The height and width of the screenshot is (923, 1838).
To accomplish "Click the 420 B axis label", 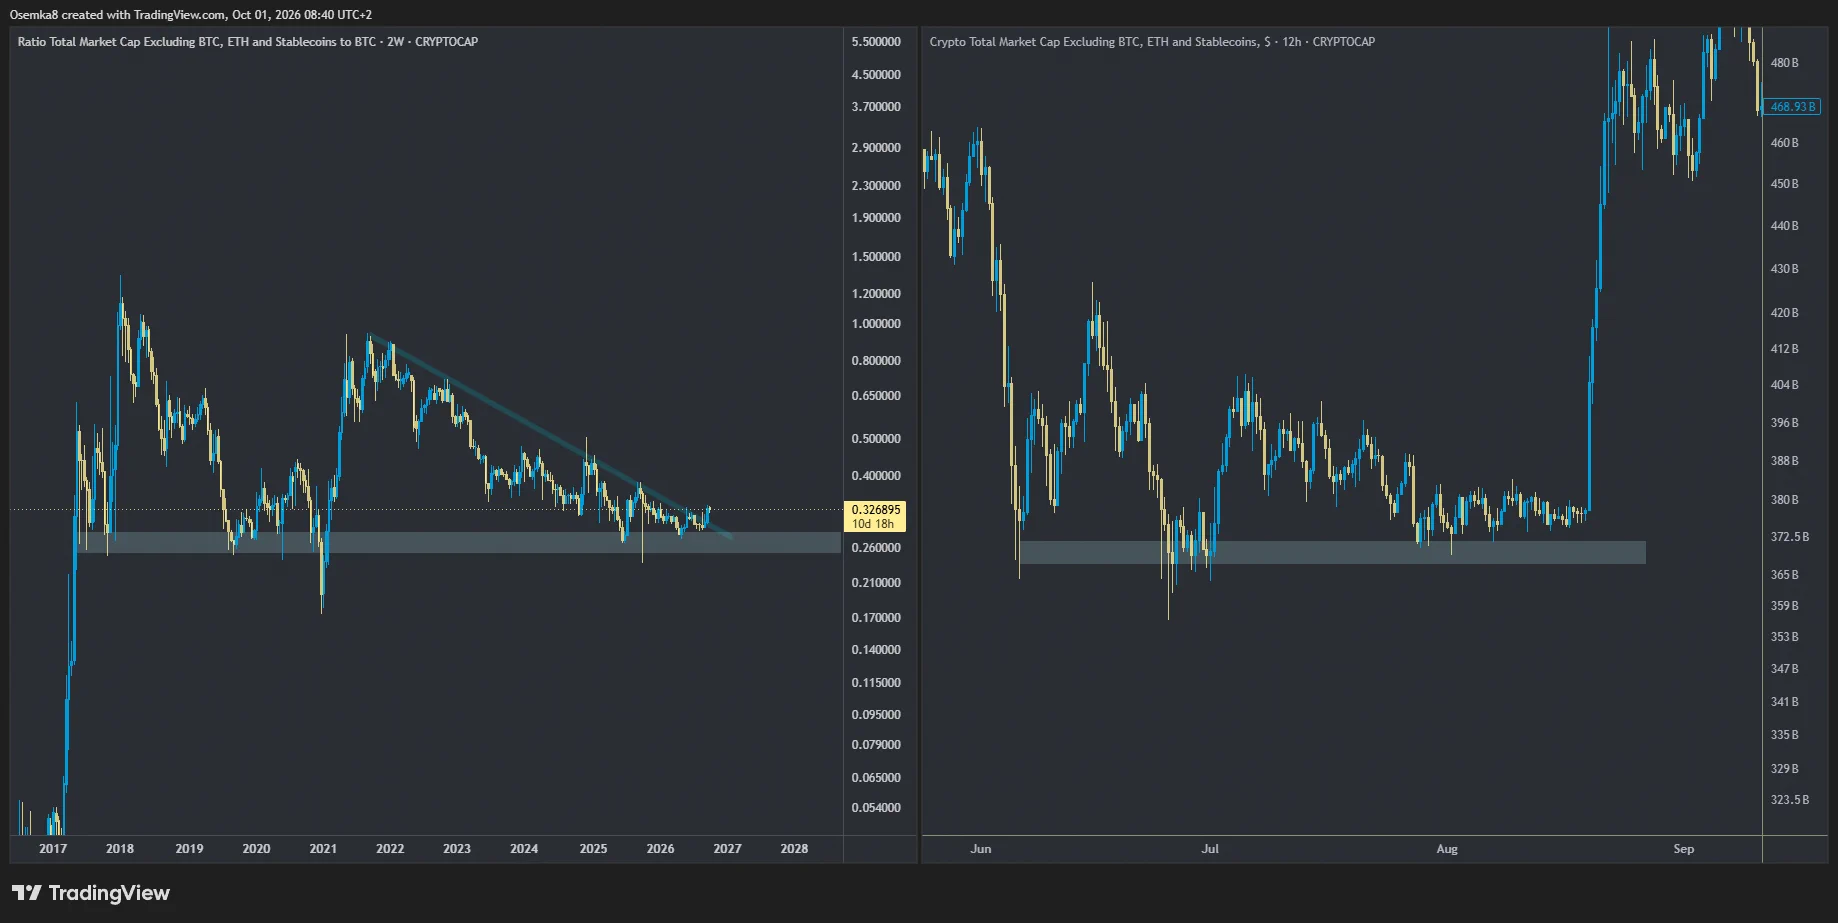I will pos(1785,313).
